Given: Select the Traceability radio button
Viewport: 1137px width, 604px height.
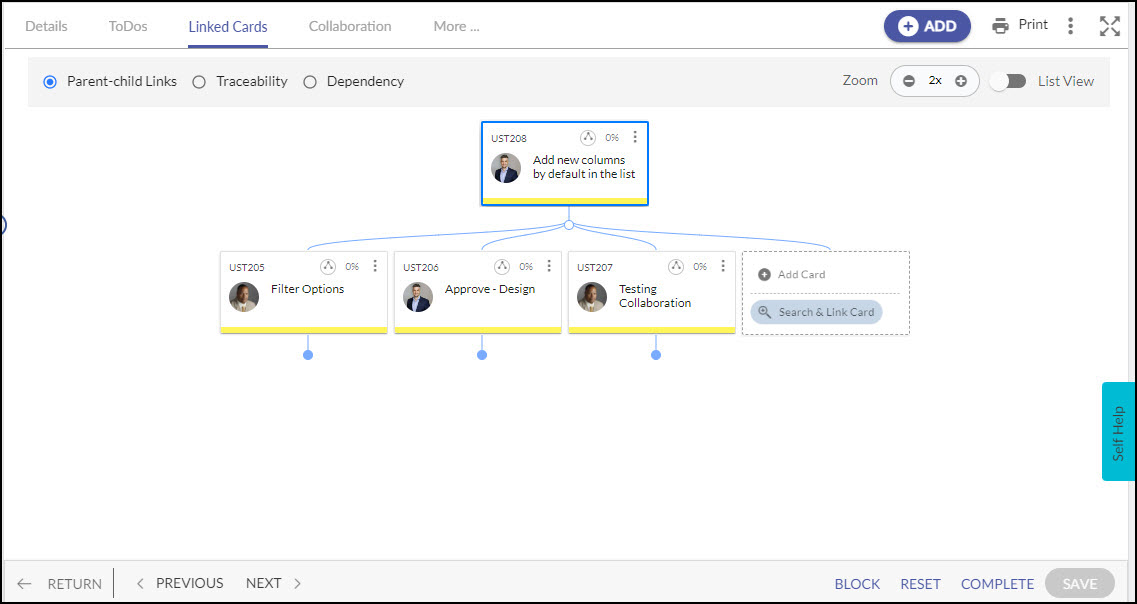Looking at the screenshot, I should click(x=199, y=82).
